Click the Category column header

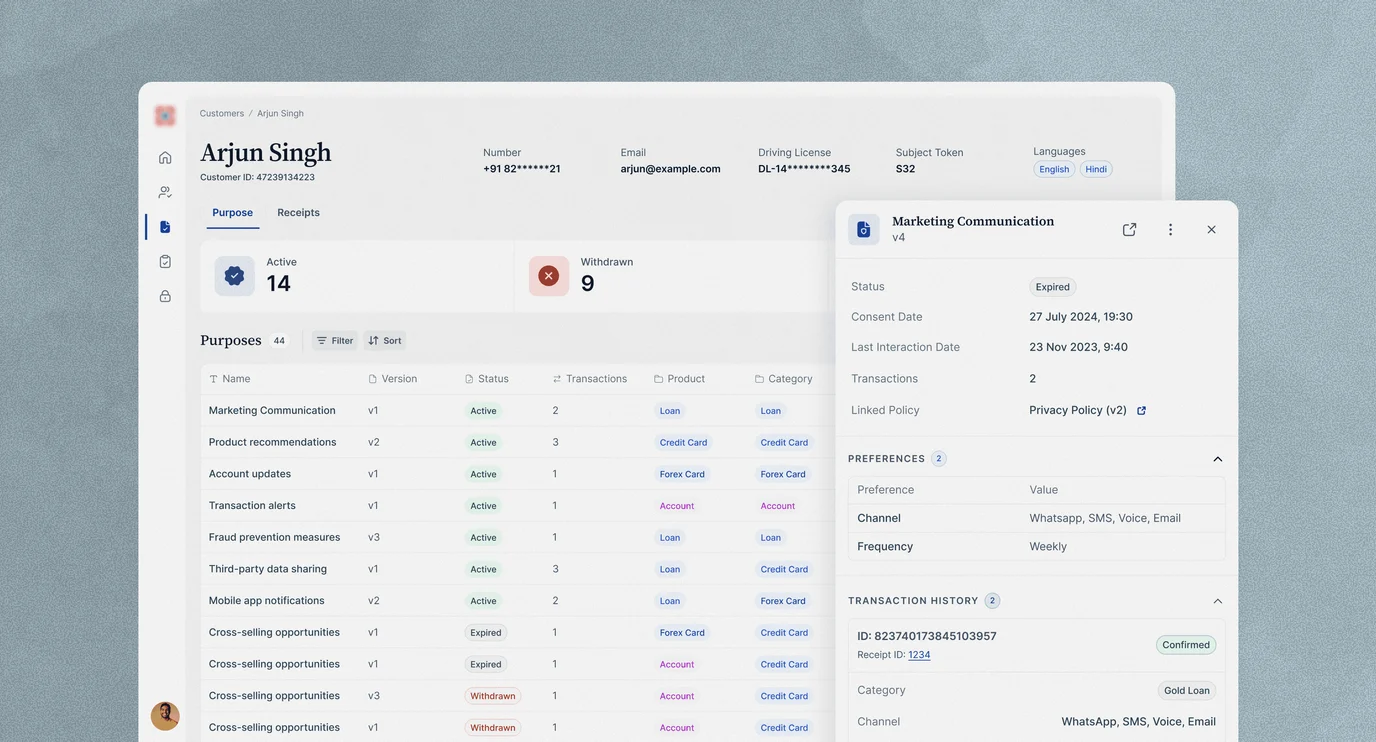click(783, 379)
